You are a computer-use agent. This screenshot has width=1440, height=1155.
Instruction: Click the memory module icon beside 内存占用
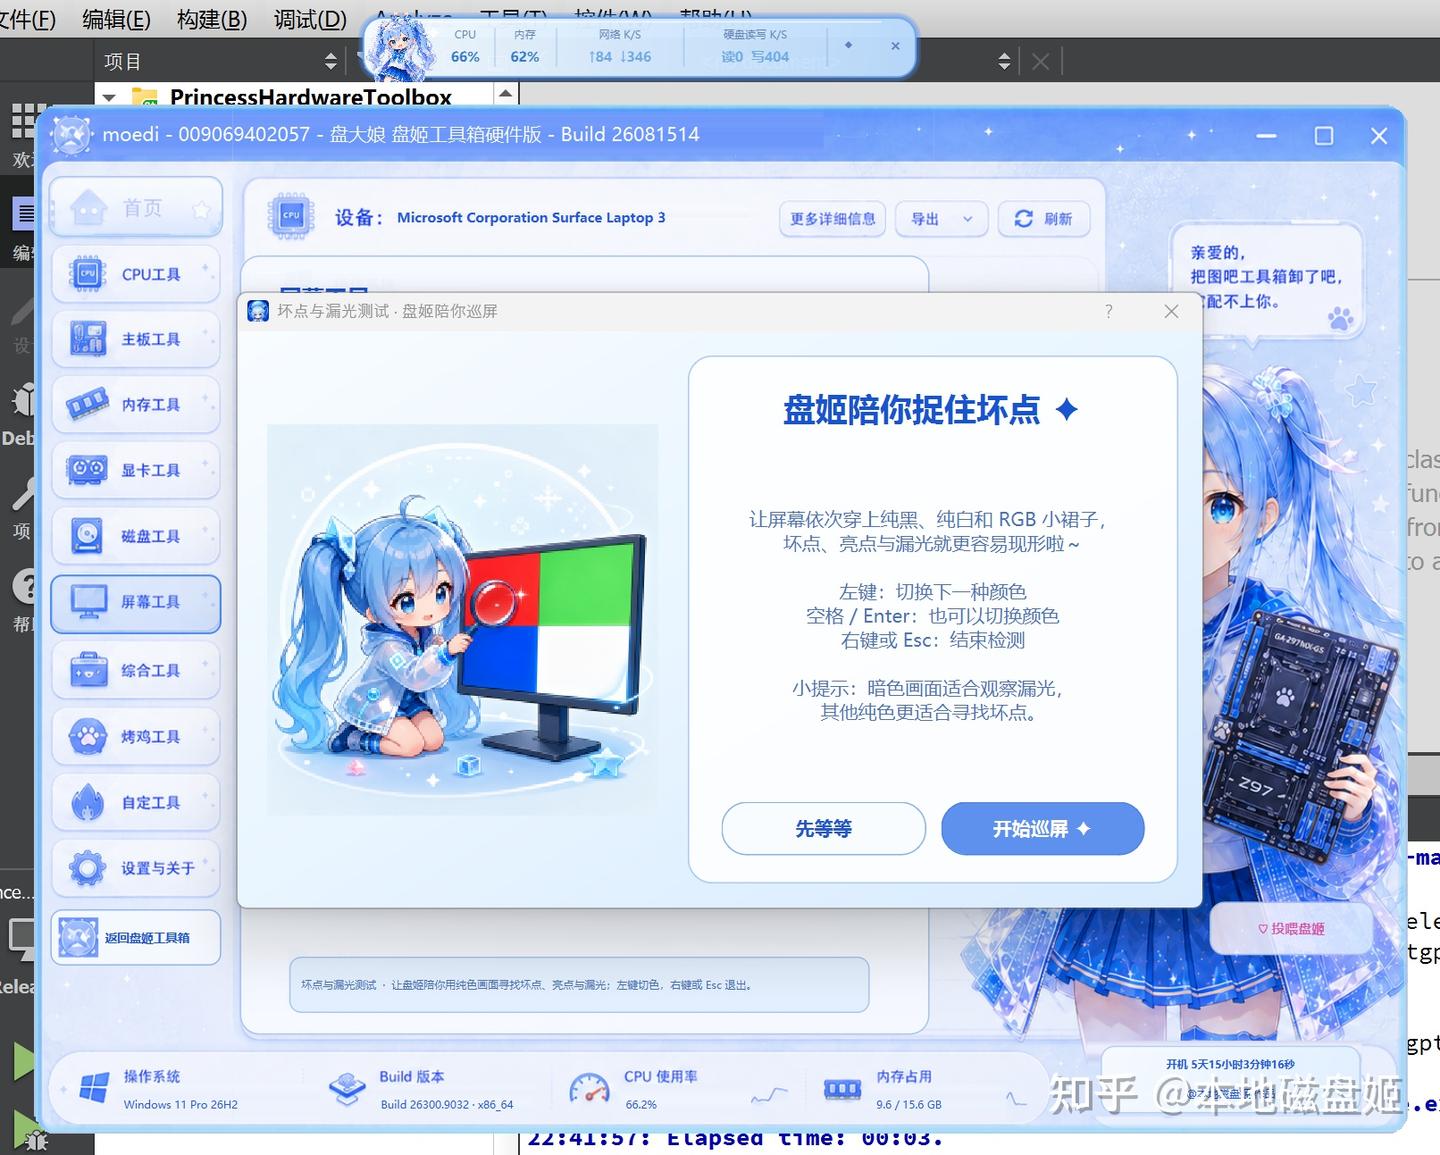[x=842, y=1088]
